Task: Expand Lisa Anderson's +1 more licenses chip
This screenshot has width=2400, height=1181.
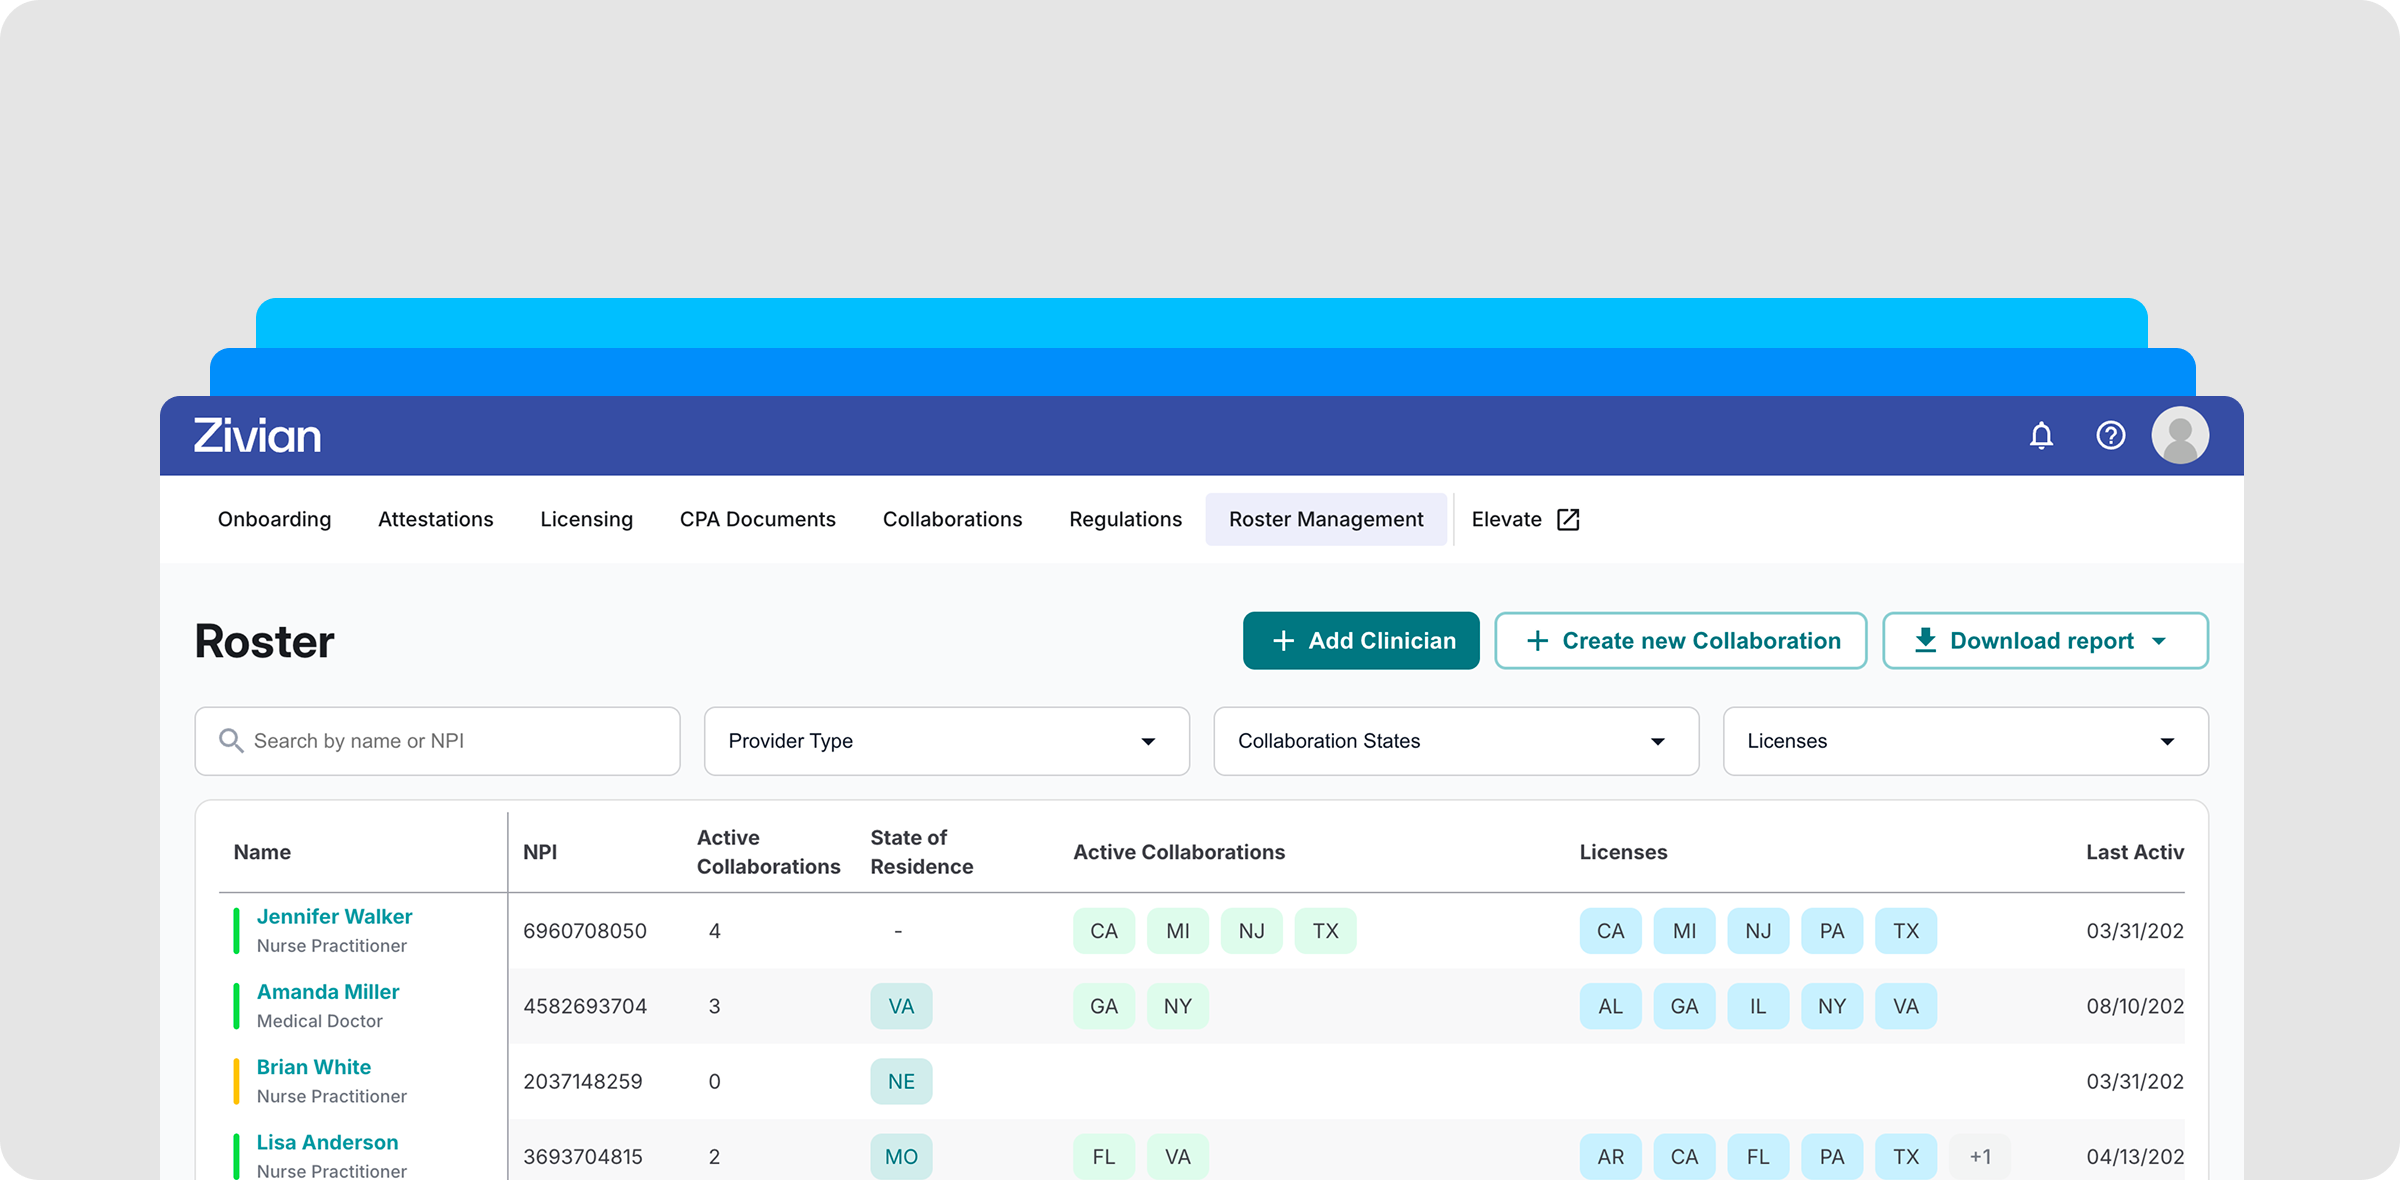Action: click(x=1980, y=1156)
